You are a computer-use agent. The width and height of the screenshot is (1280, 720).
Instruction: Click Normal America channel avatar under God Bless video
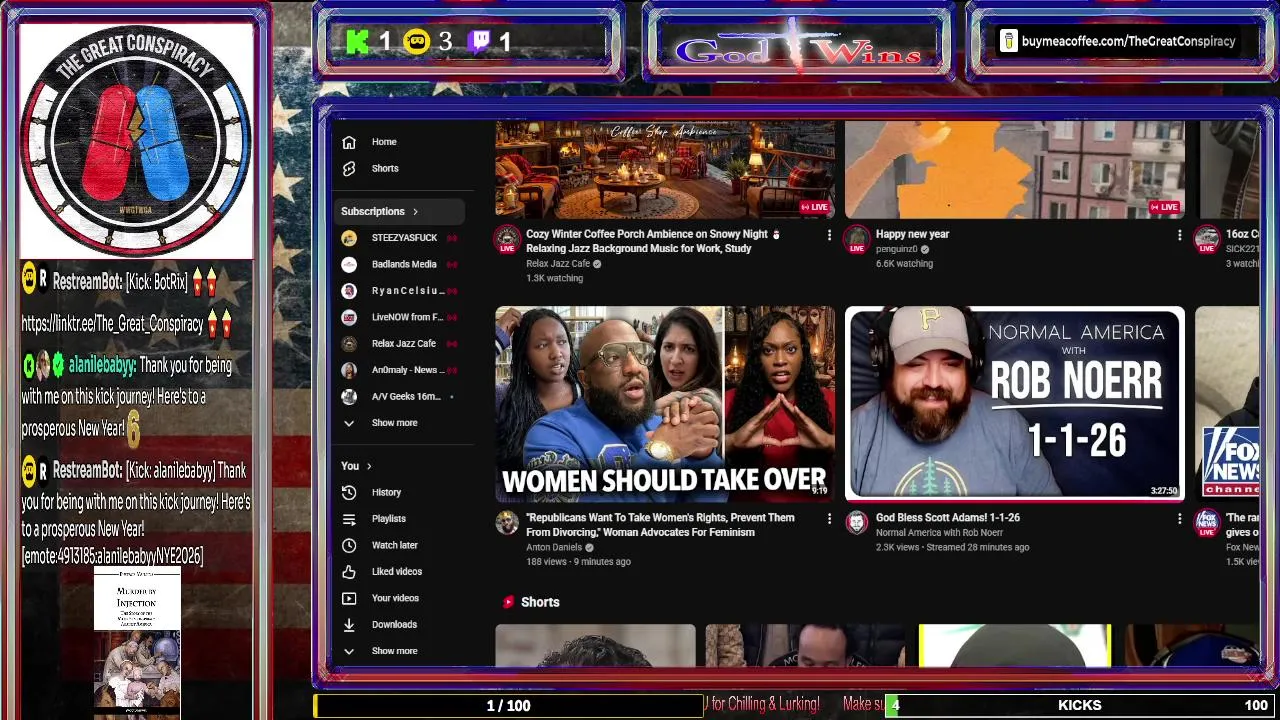[x=857, y=523]
